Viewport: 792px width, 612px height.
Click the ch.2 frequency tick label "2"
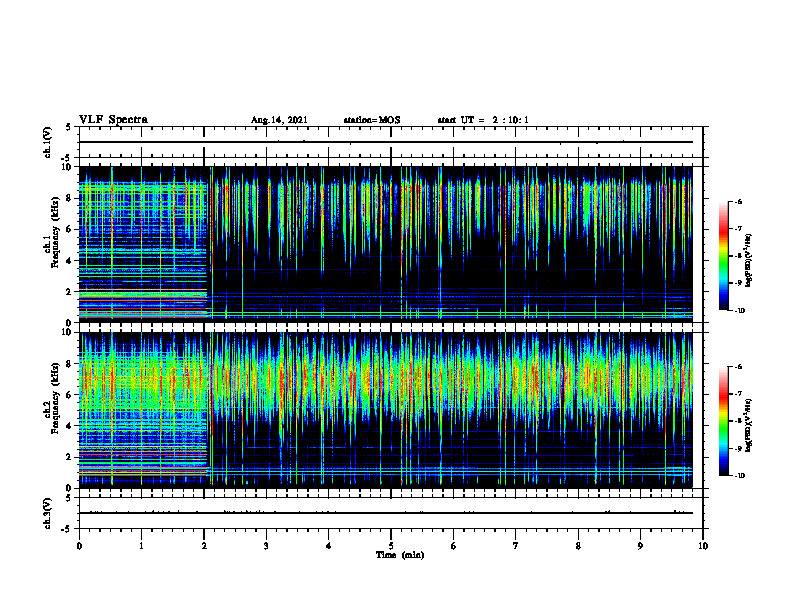pyautogui.click(x=70, y=457)
